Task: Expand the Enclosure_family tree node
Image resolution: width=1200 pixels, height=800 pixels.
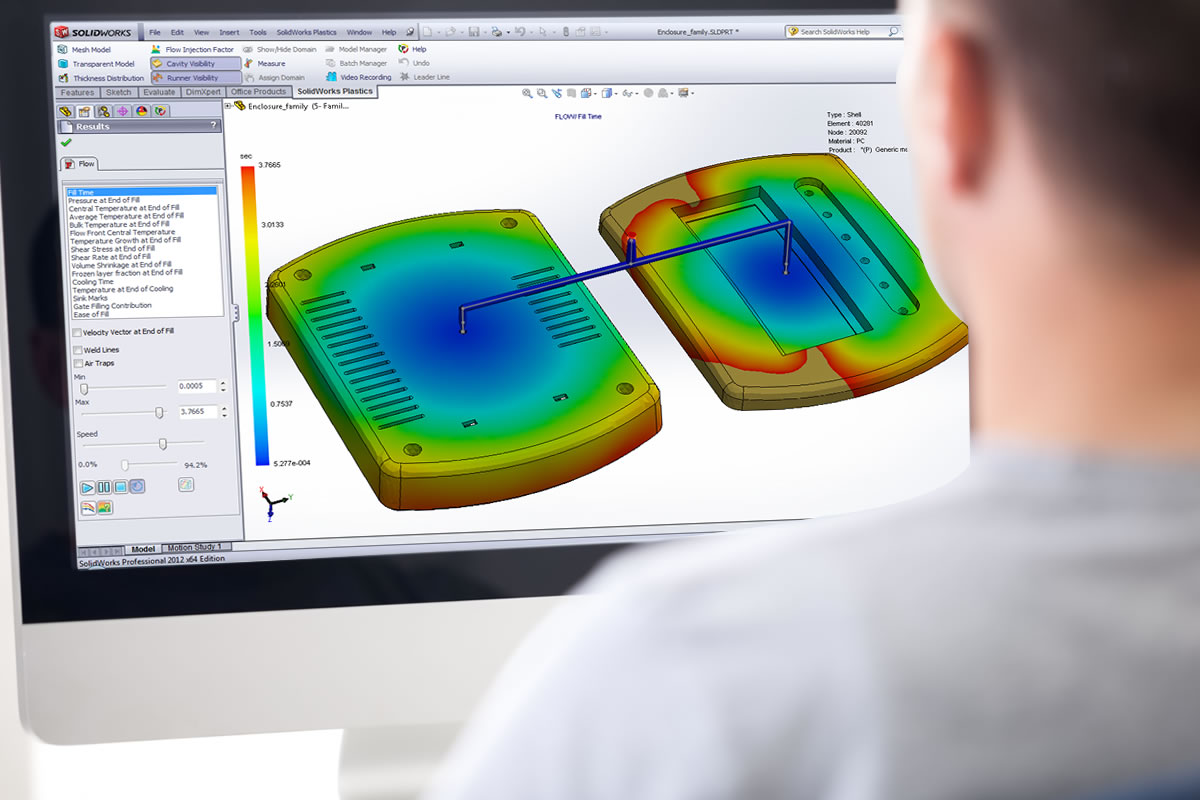Action: 228,105
